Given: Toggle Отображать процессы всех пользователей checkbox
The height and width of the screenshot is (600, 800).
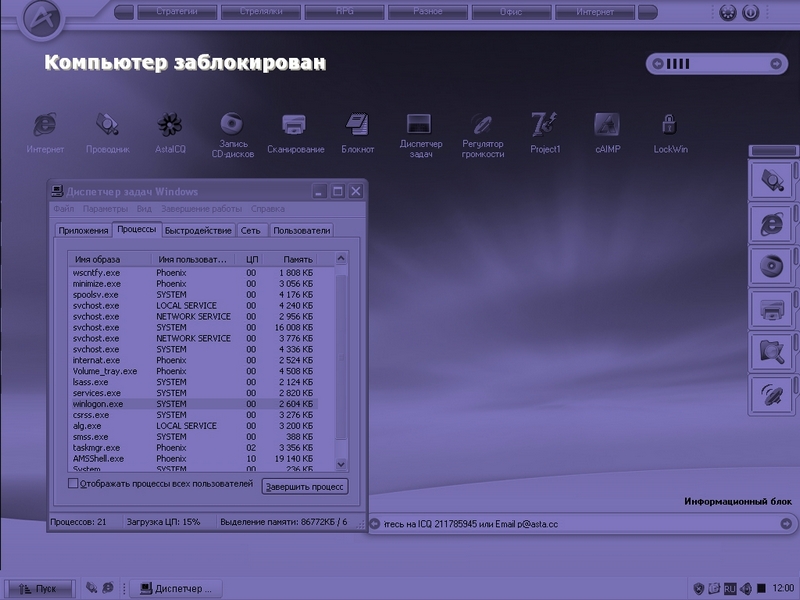Looking at the screenshot, I should 73,483.
